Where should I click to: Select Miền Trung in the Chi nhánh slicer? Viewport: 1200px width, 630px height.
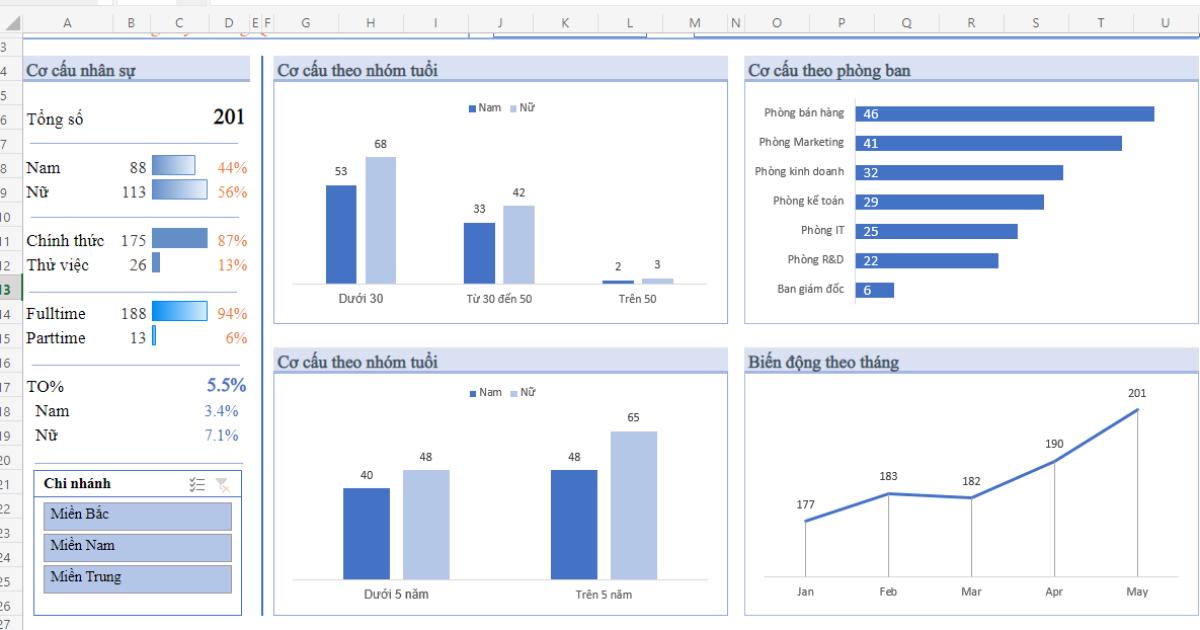[137, 578]
